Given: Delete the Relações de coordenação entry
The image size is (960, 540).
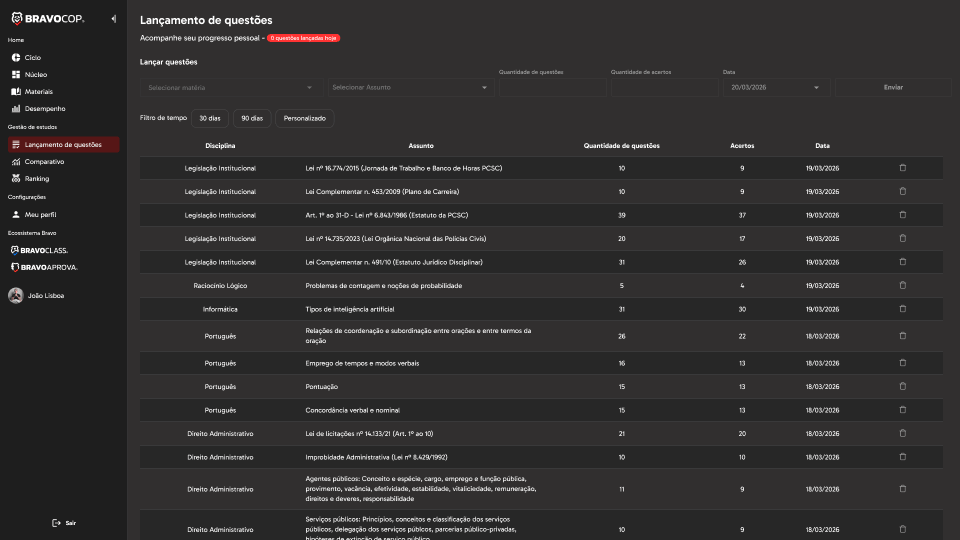Looking at the screenshot, I should (x=902, y=336).
